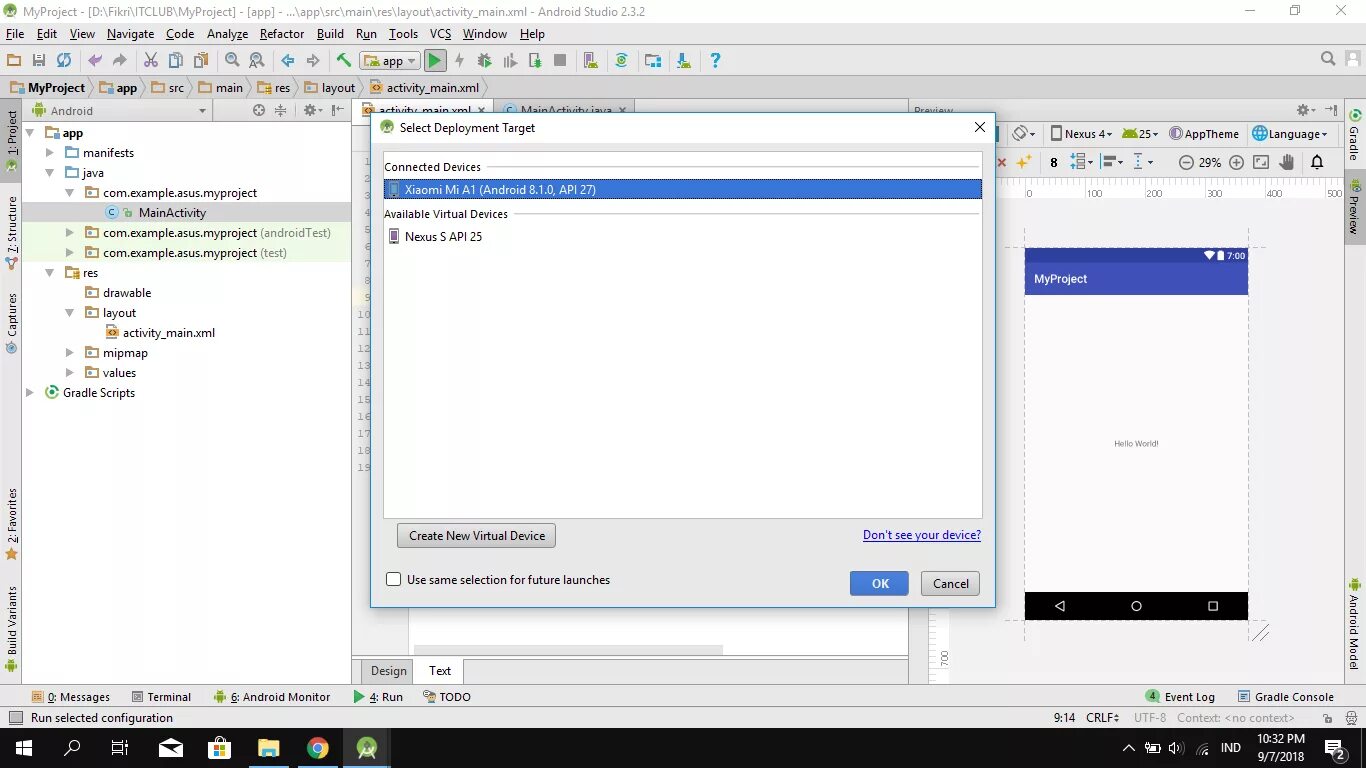Viewport: 1366px width, 768px height.
Task: Click the zoom in plus icon
Action: pyautogui.click(x=1237, y=162)
